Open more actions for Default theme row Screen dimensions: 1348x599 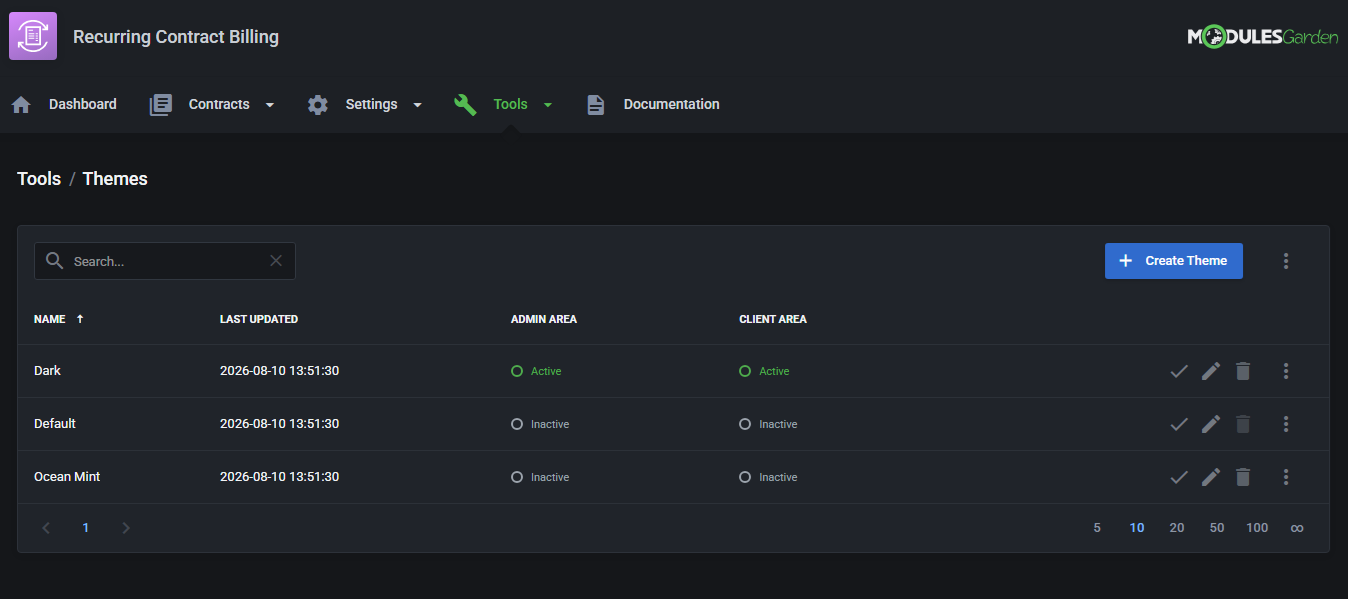pos(1286,424)
